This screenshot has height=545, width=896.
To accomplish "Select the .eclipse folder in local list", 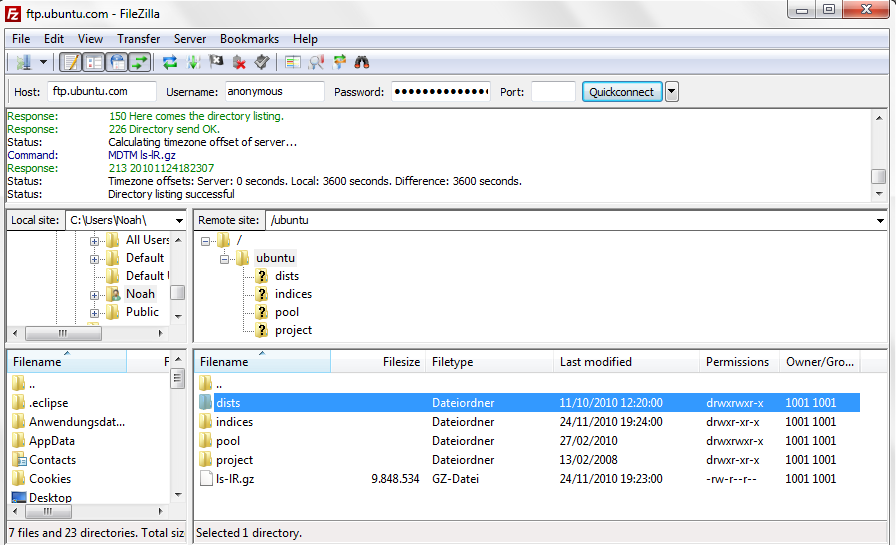I will point(49,403).
